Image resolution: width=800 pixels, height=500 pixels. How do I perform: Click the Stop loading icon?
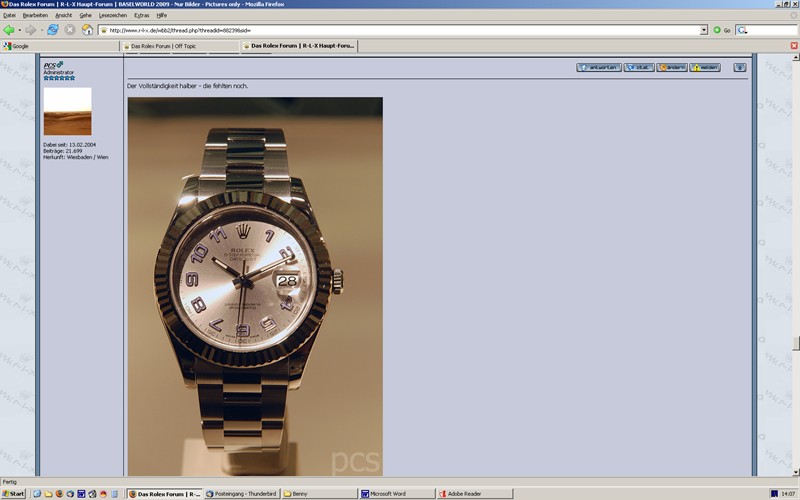(70, 30)
